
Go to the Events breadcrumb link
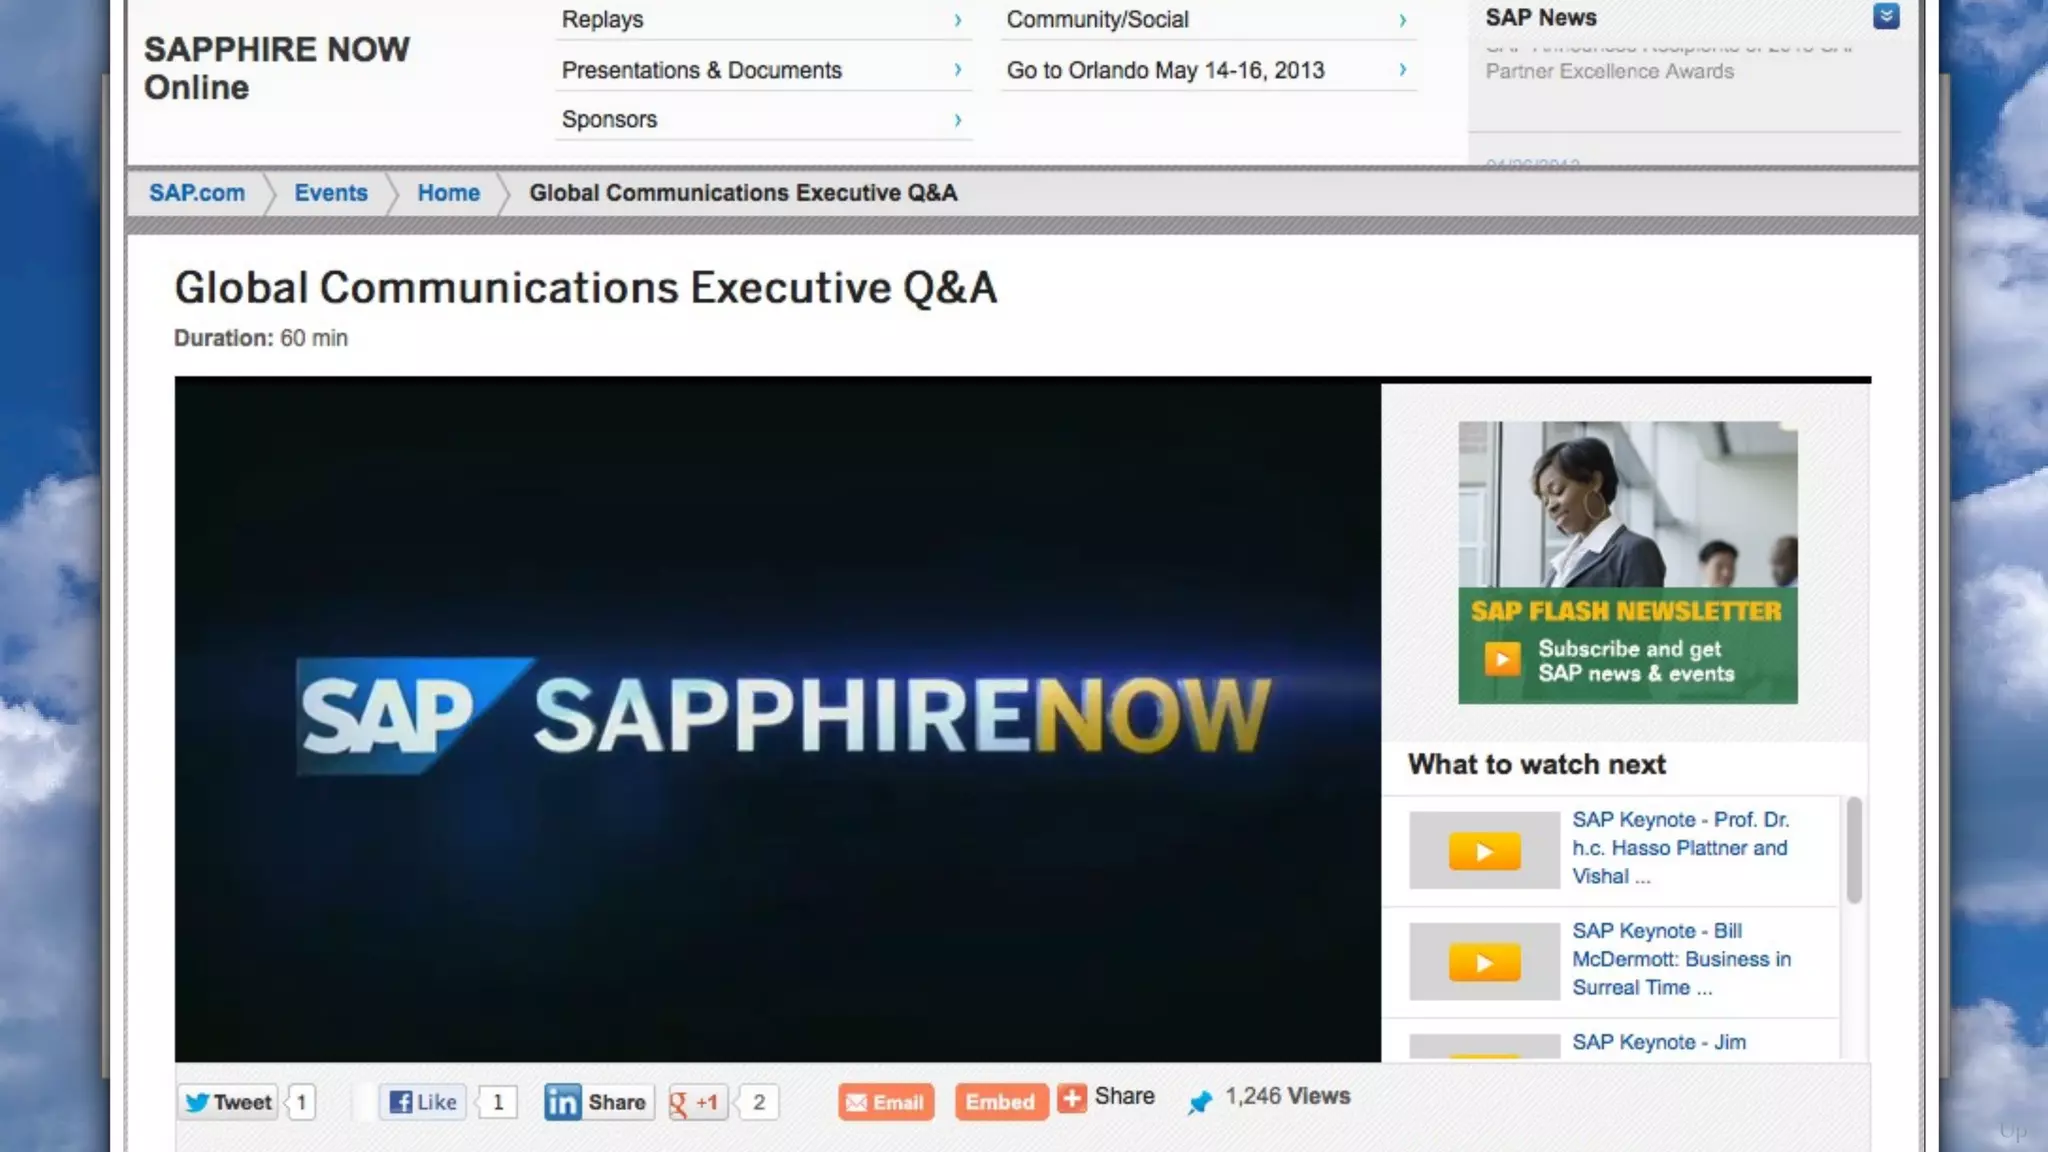pyautogui.click(x=331, y=193)
